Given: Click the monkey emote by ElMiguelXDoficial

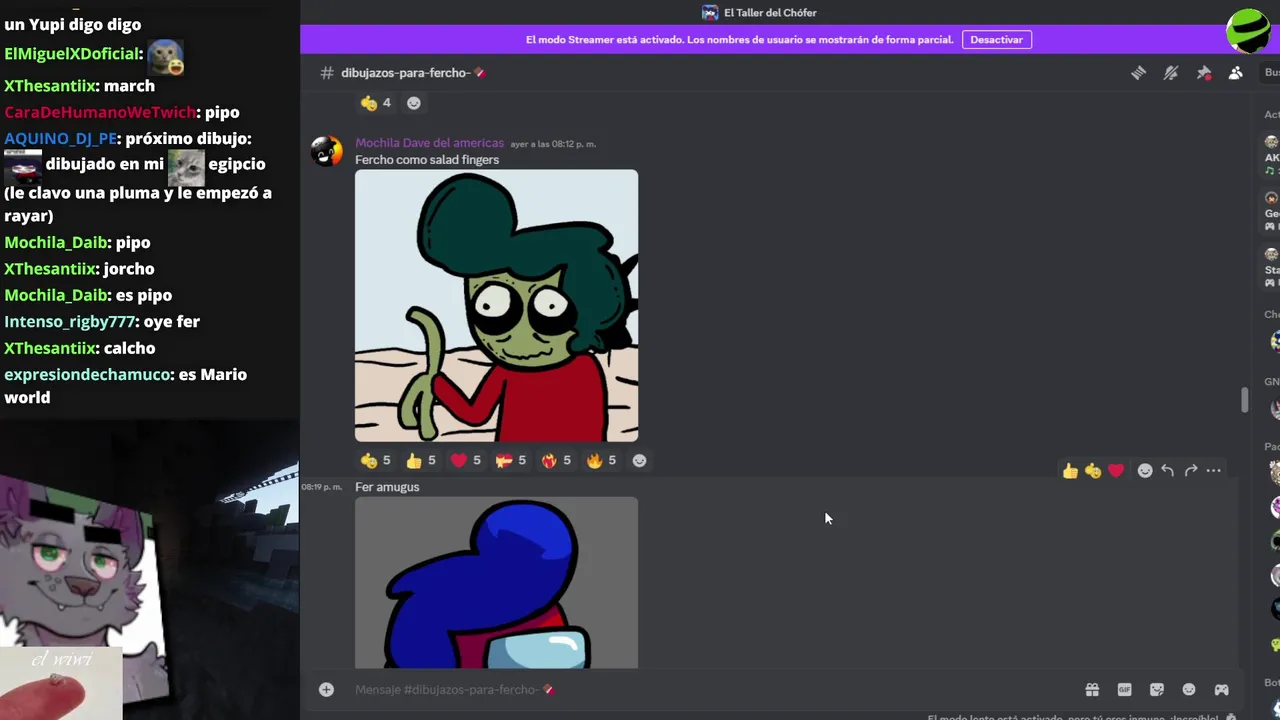Looking at the screenshot, I should click(x=165, y=57).
